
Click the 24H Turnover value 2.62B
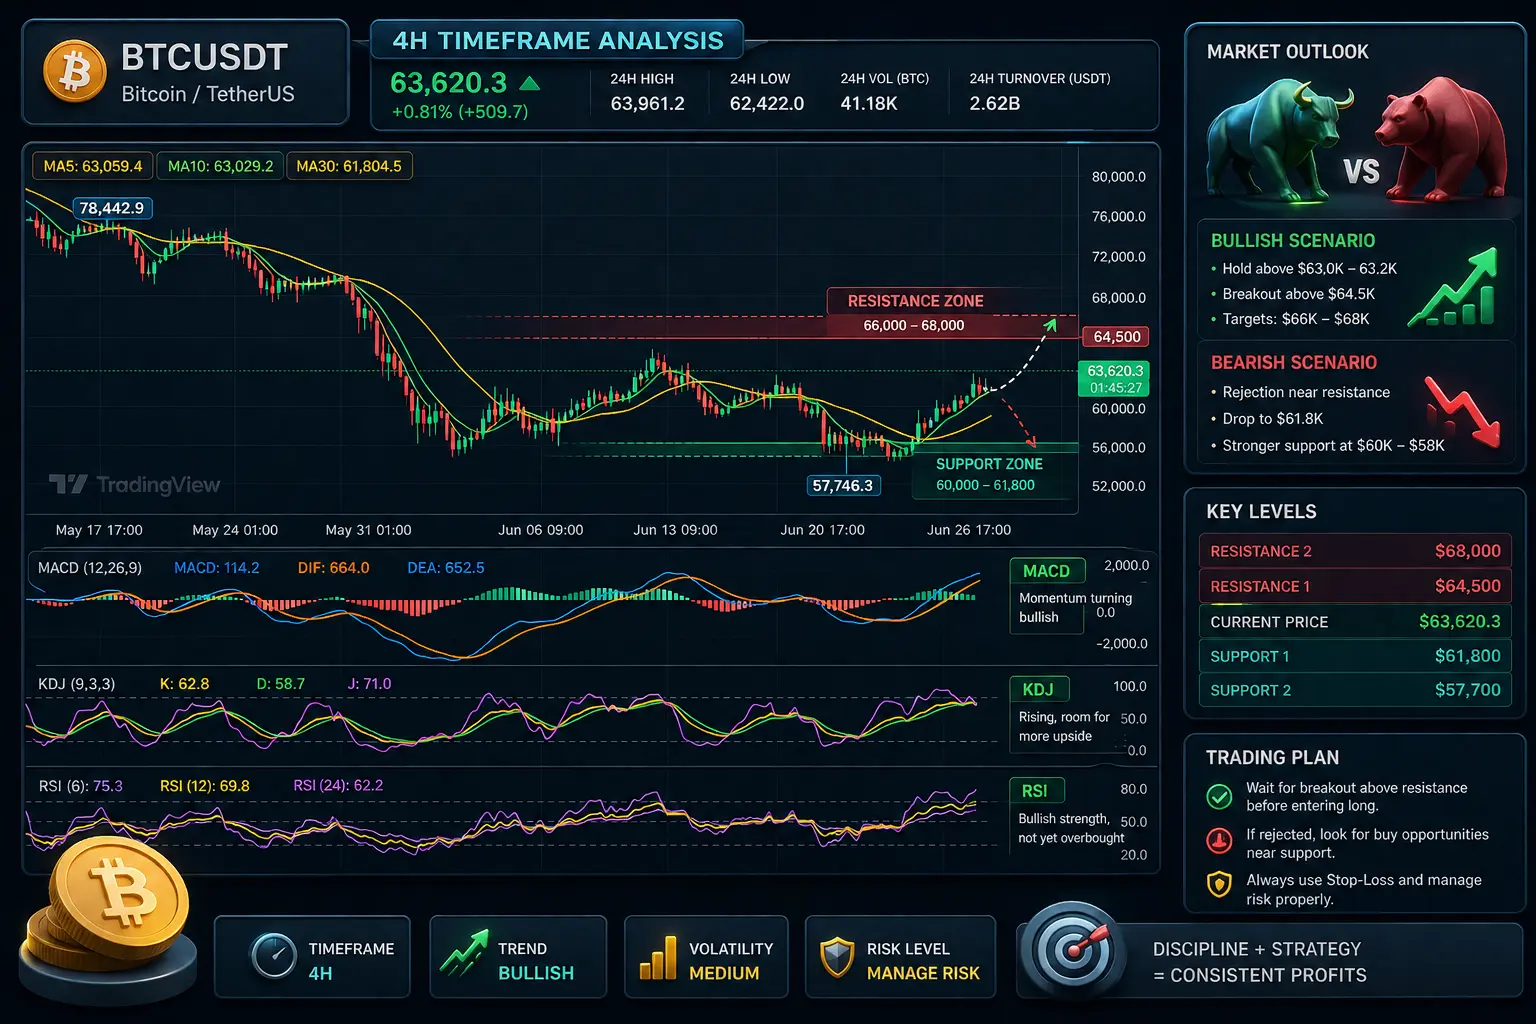pos(994,103)
